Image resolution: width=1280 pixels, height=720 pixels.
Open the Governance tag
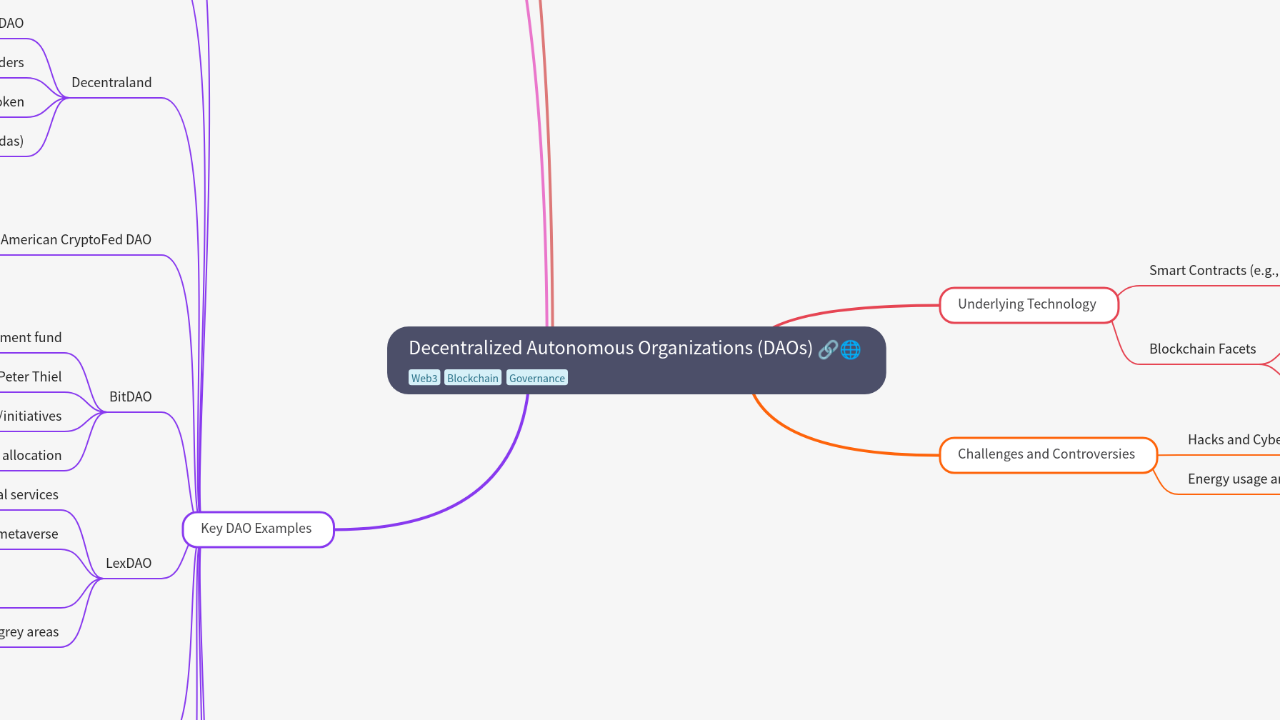point(536,377)
